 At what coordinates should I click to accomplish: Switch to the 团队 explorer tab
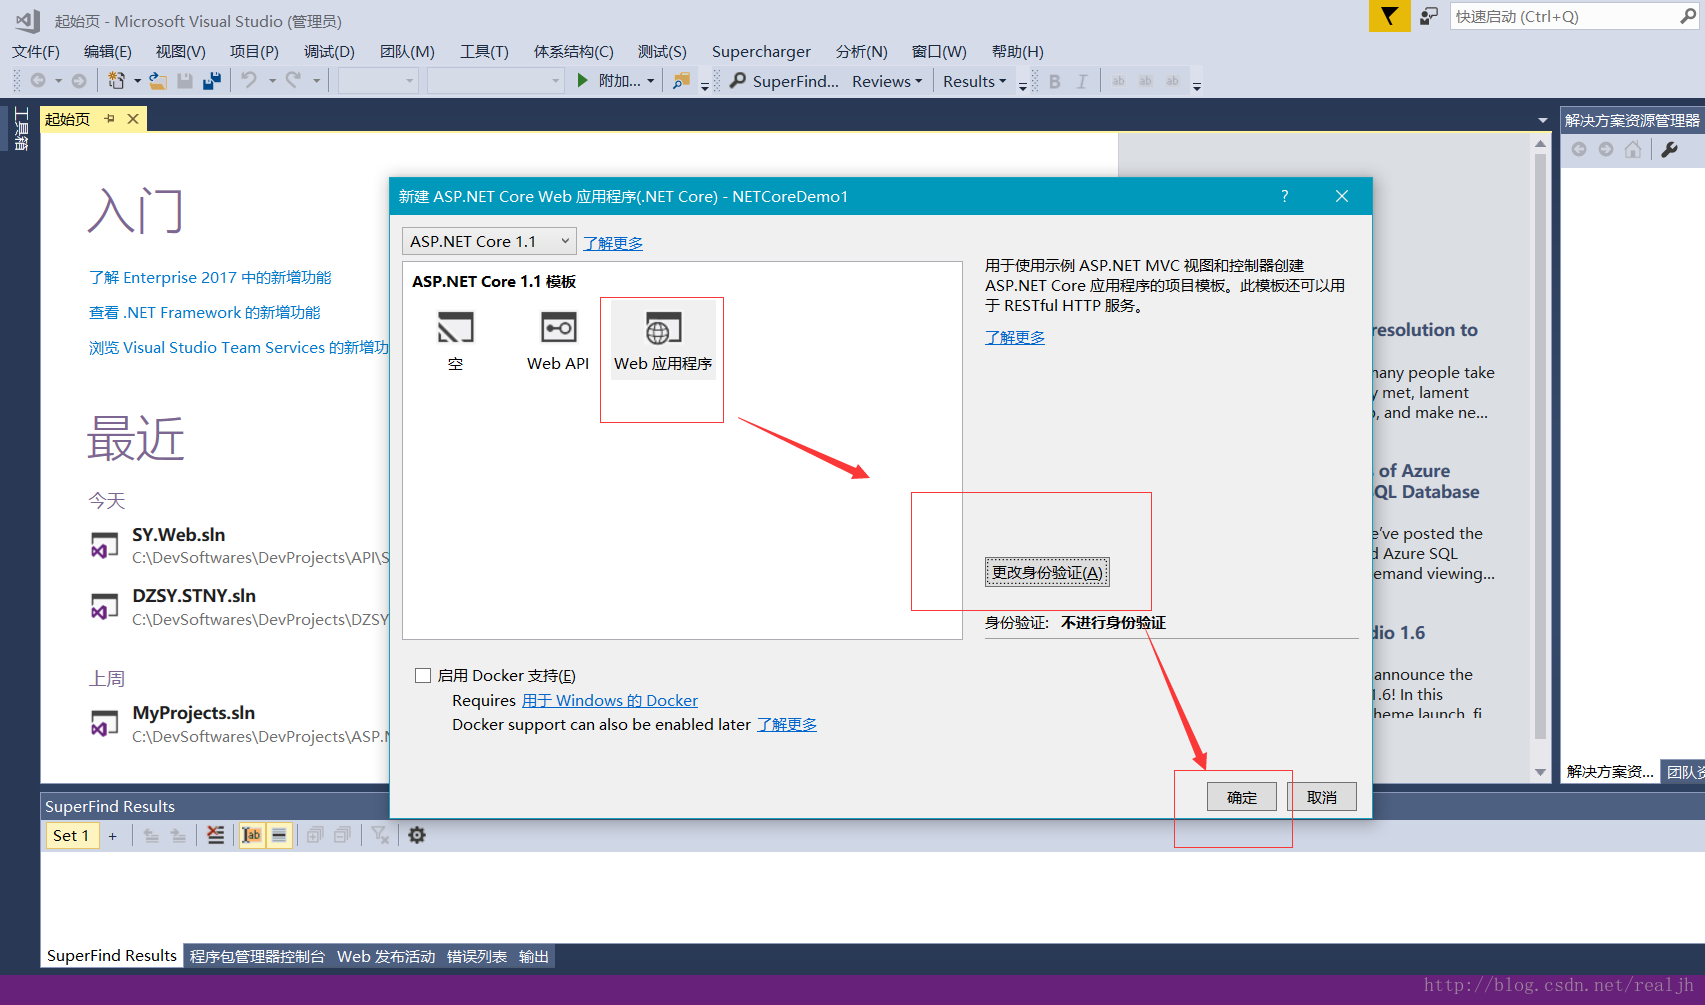[1683, 771]
